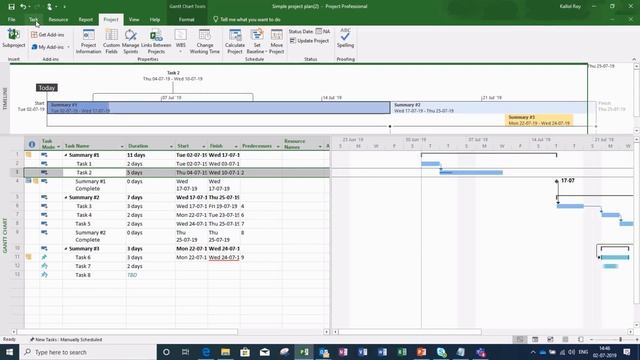The width and height of the screenshot is (640, 360).
Task: Click Task 7 manual task mode icon
Action: pyautogui.click(x=44, y=266)
